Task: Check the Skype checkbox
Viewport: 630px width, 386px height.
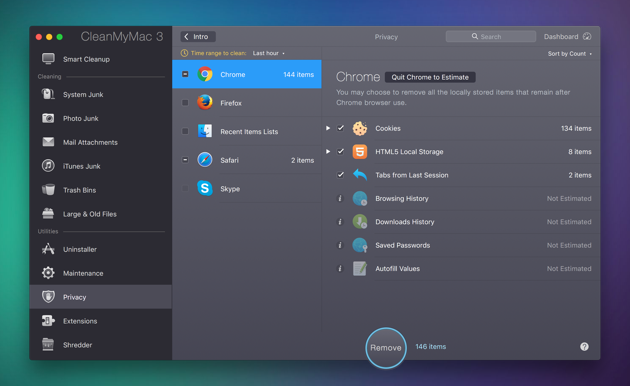Action: (x=185, y=188)
